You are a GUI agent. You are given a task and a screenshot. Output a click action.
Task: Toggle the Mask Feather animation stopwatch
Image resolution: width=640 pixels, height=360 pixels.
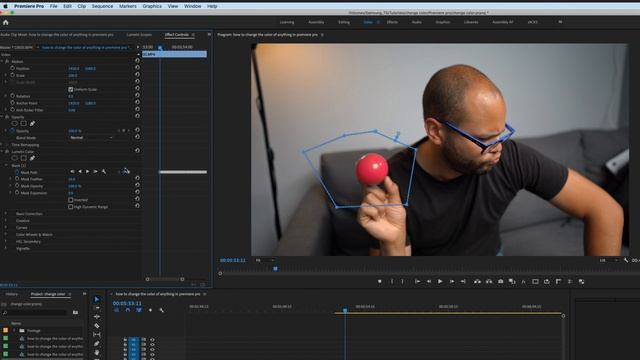[x=17, y=179]
